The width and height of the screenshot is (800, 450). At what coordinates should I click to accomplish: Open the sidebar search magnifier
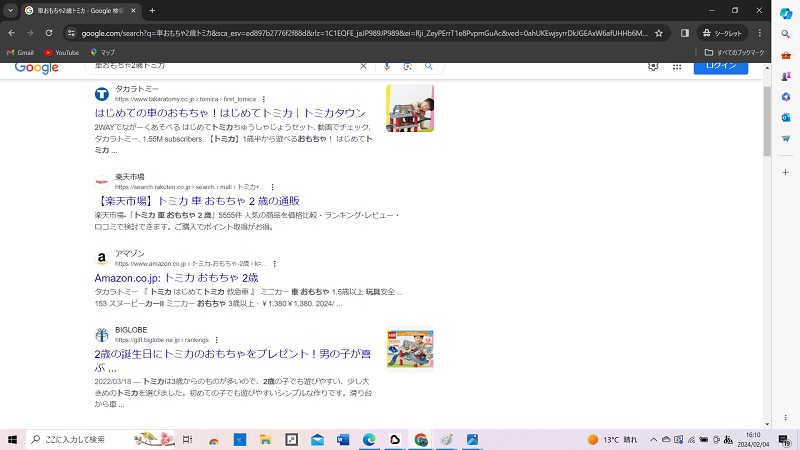pos(786,34)
